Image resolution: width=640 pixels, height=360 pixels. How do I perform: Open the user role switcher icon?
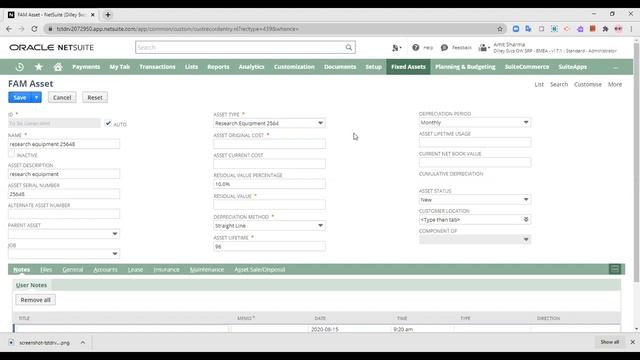(483, 48)
